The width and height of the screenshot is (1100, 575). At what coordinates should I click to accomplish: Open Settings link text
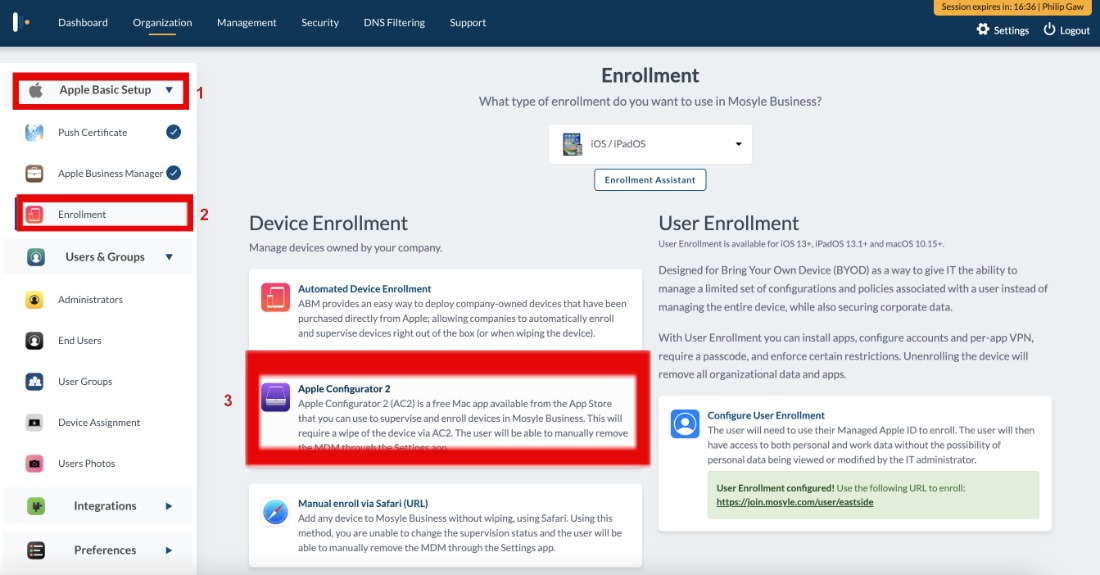1011,30
